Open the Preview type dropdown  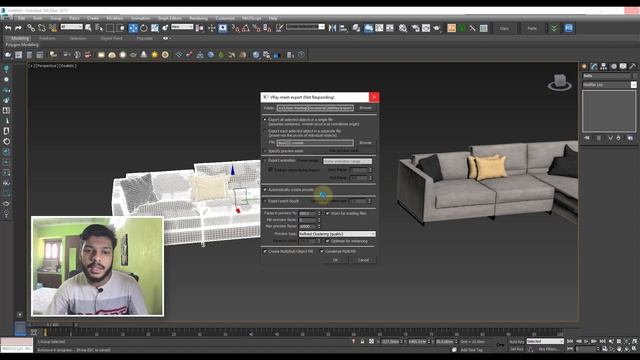337,234
